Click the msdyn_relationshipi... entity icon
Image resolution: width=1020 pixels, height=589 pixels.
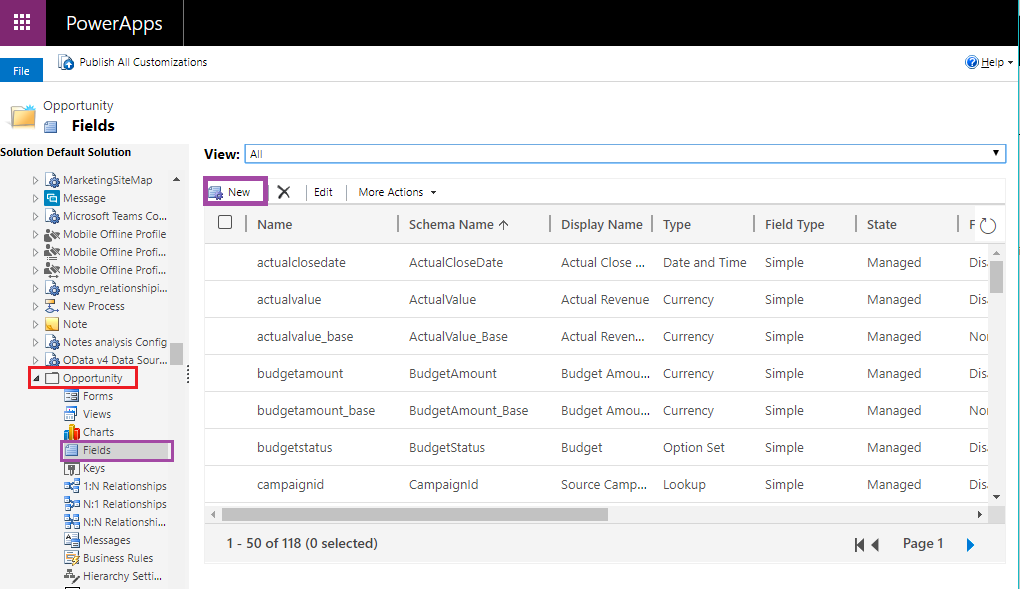[x=53, y=288]
